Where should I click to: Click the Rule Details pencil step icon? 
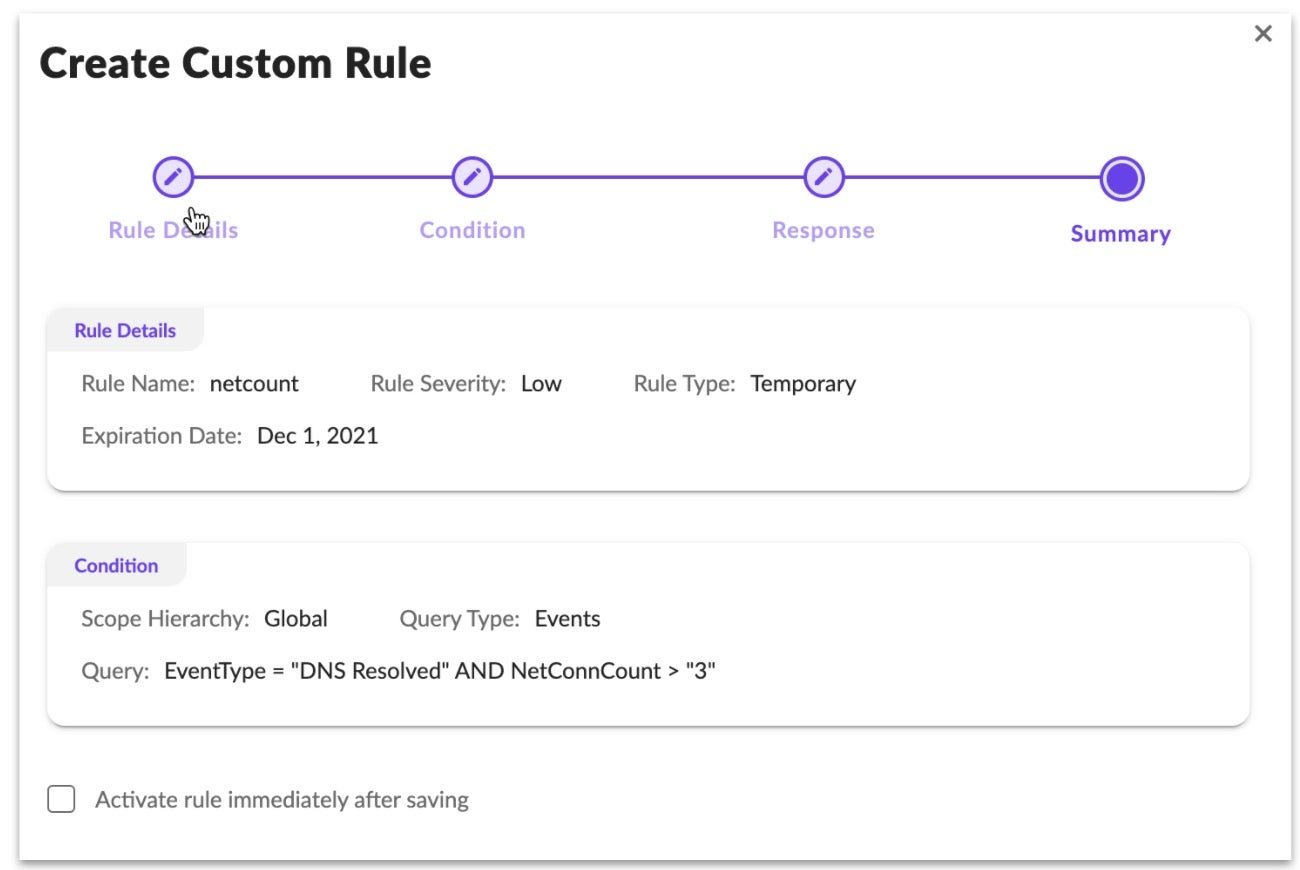(173, 178)
